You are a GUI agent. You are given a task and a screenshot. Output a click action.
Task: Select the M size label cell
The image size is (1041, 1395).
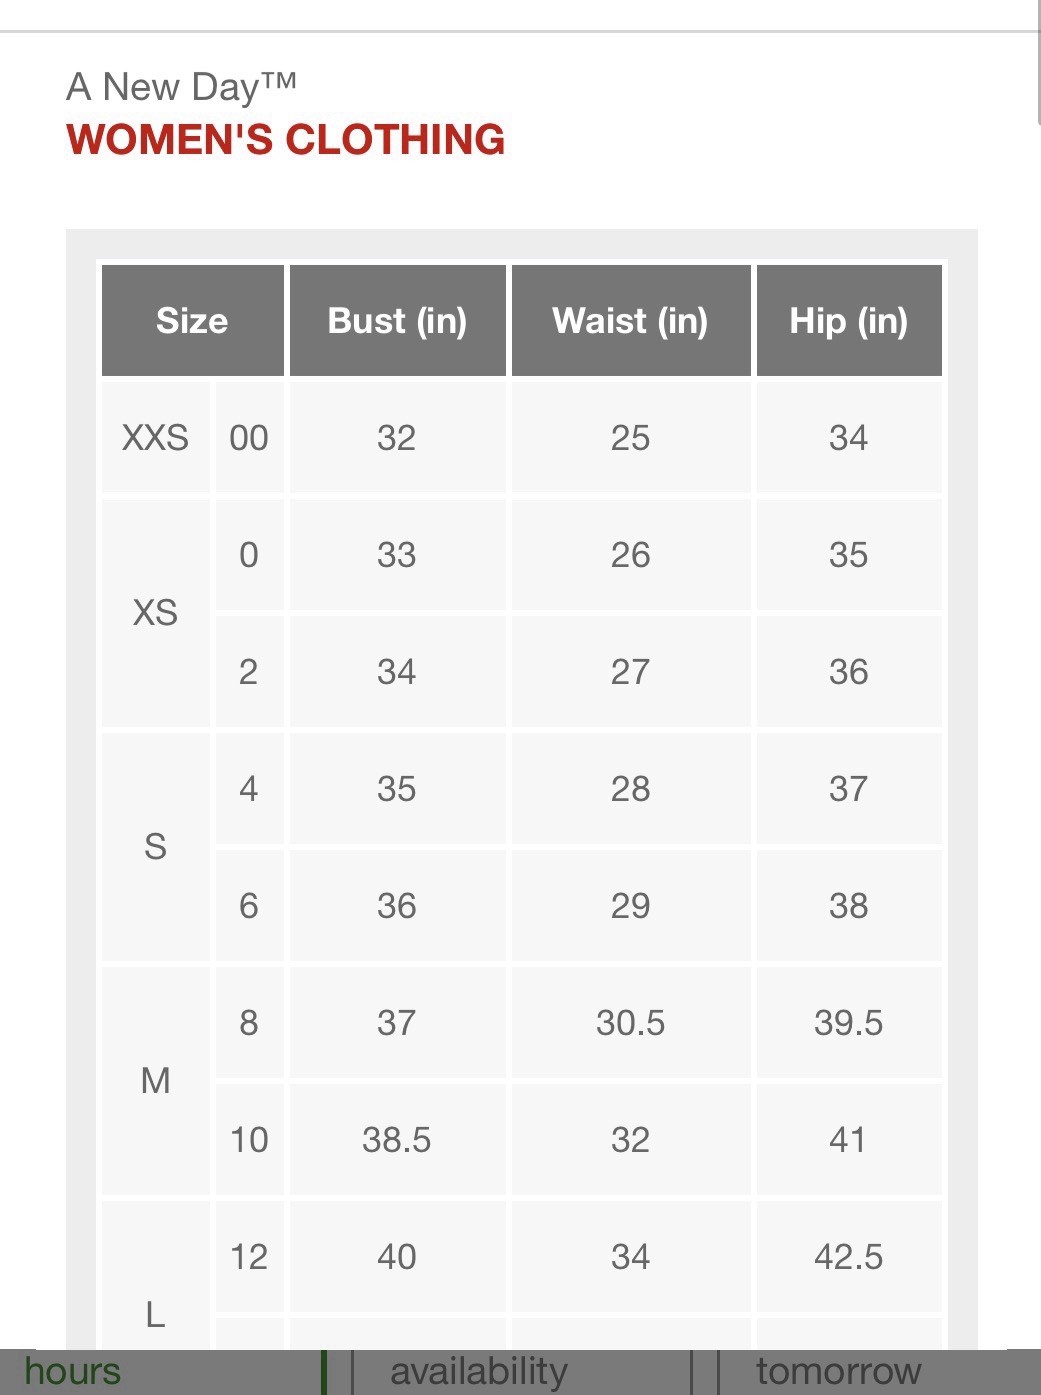click(x=155, y=1081)
